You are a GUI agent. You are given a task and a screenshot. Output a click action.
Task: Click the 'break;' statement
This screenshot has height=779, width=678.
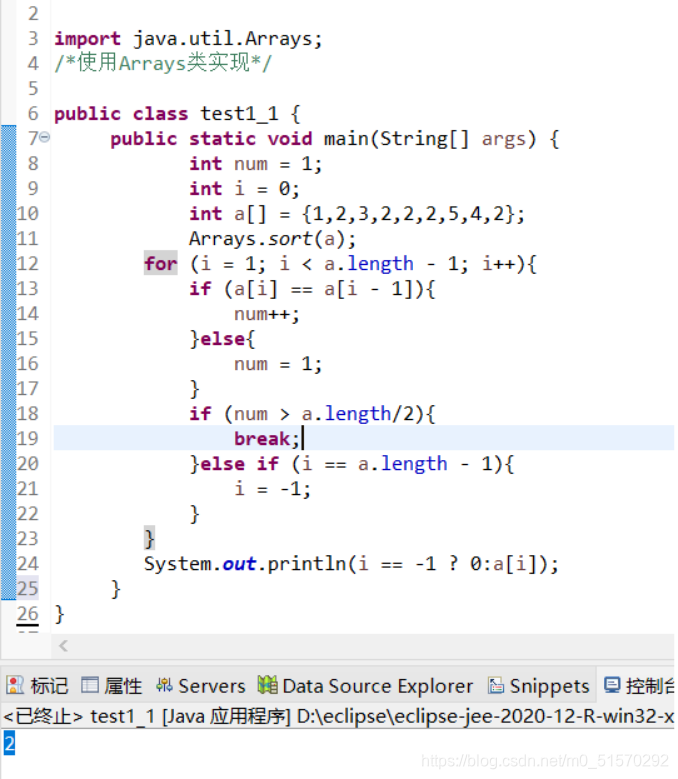[267, 439]
